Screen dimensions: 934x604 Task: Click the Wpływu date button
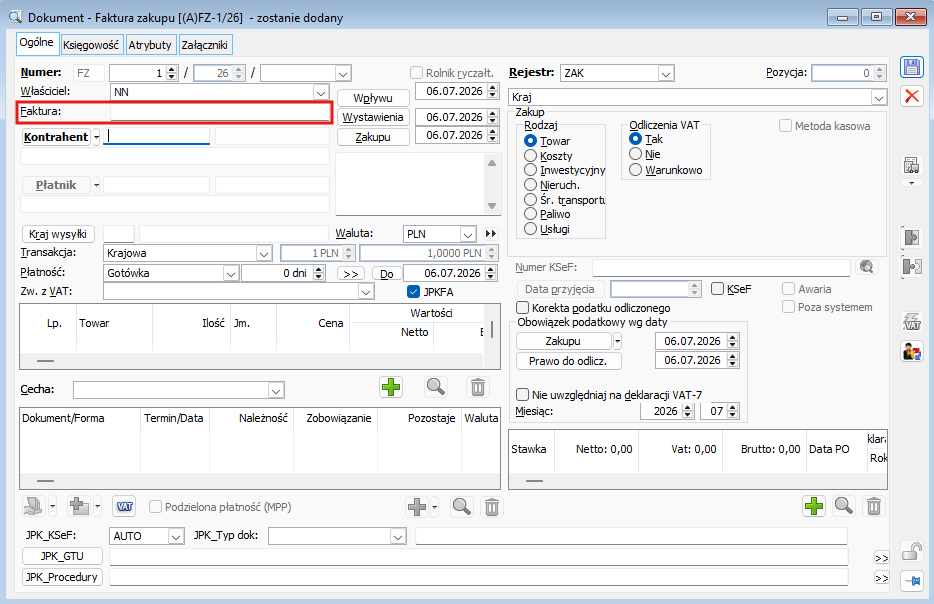(373, 98)
